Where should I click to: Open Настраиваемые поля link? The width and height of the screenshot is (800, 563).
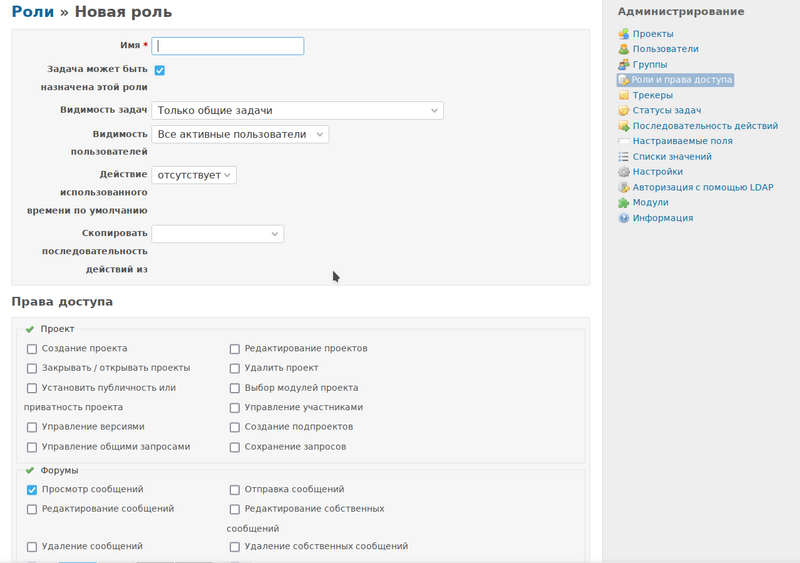(x=682, y=141)
